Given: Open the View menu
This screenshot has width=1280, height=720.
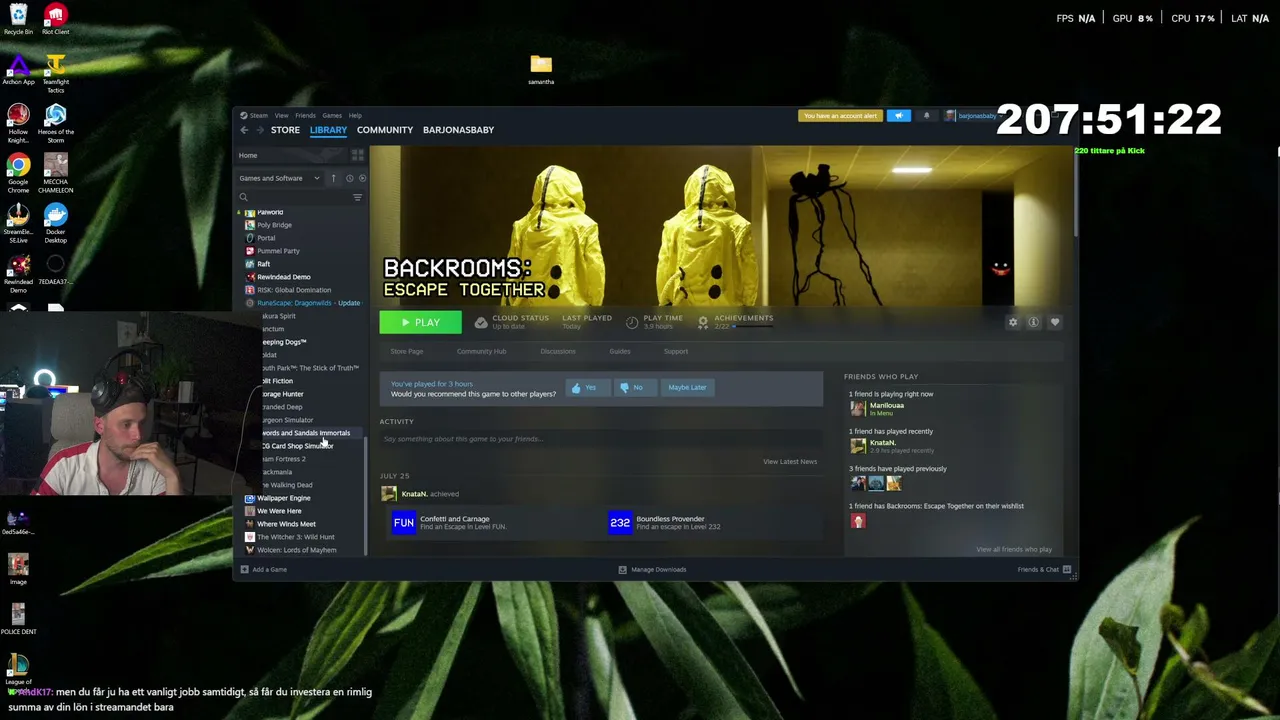Looking at the screenshot, I should coord(282,115).
